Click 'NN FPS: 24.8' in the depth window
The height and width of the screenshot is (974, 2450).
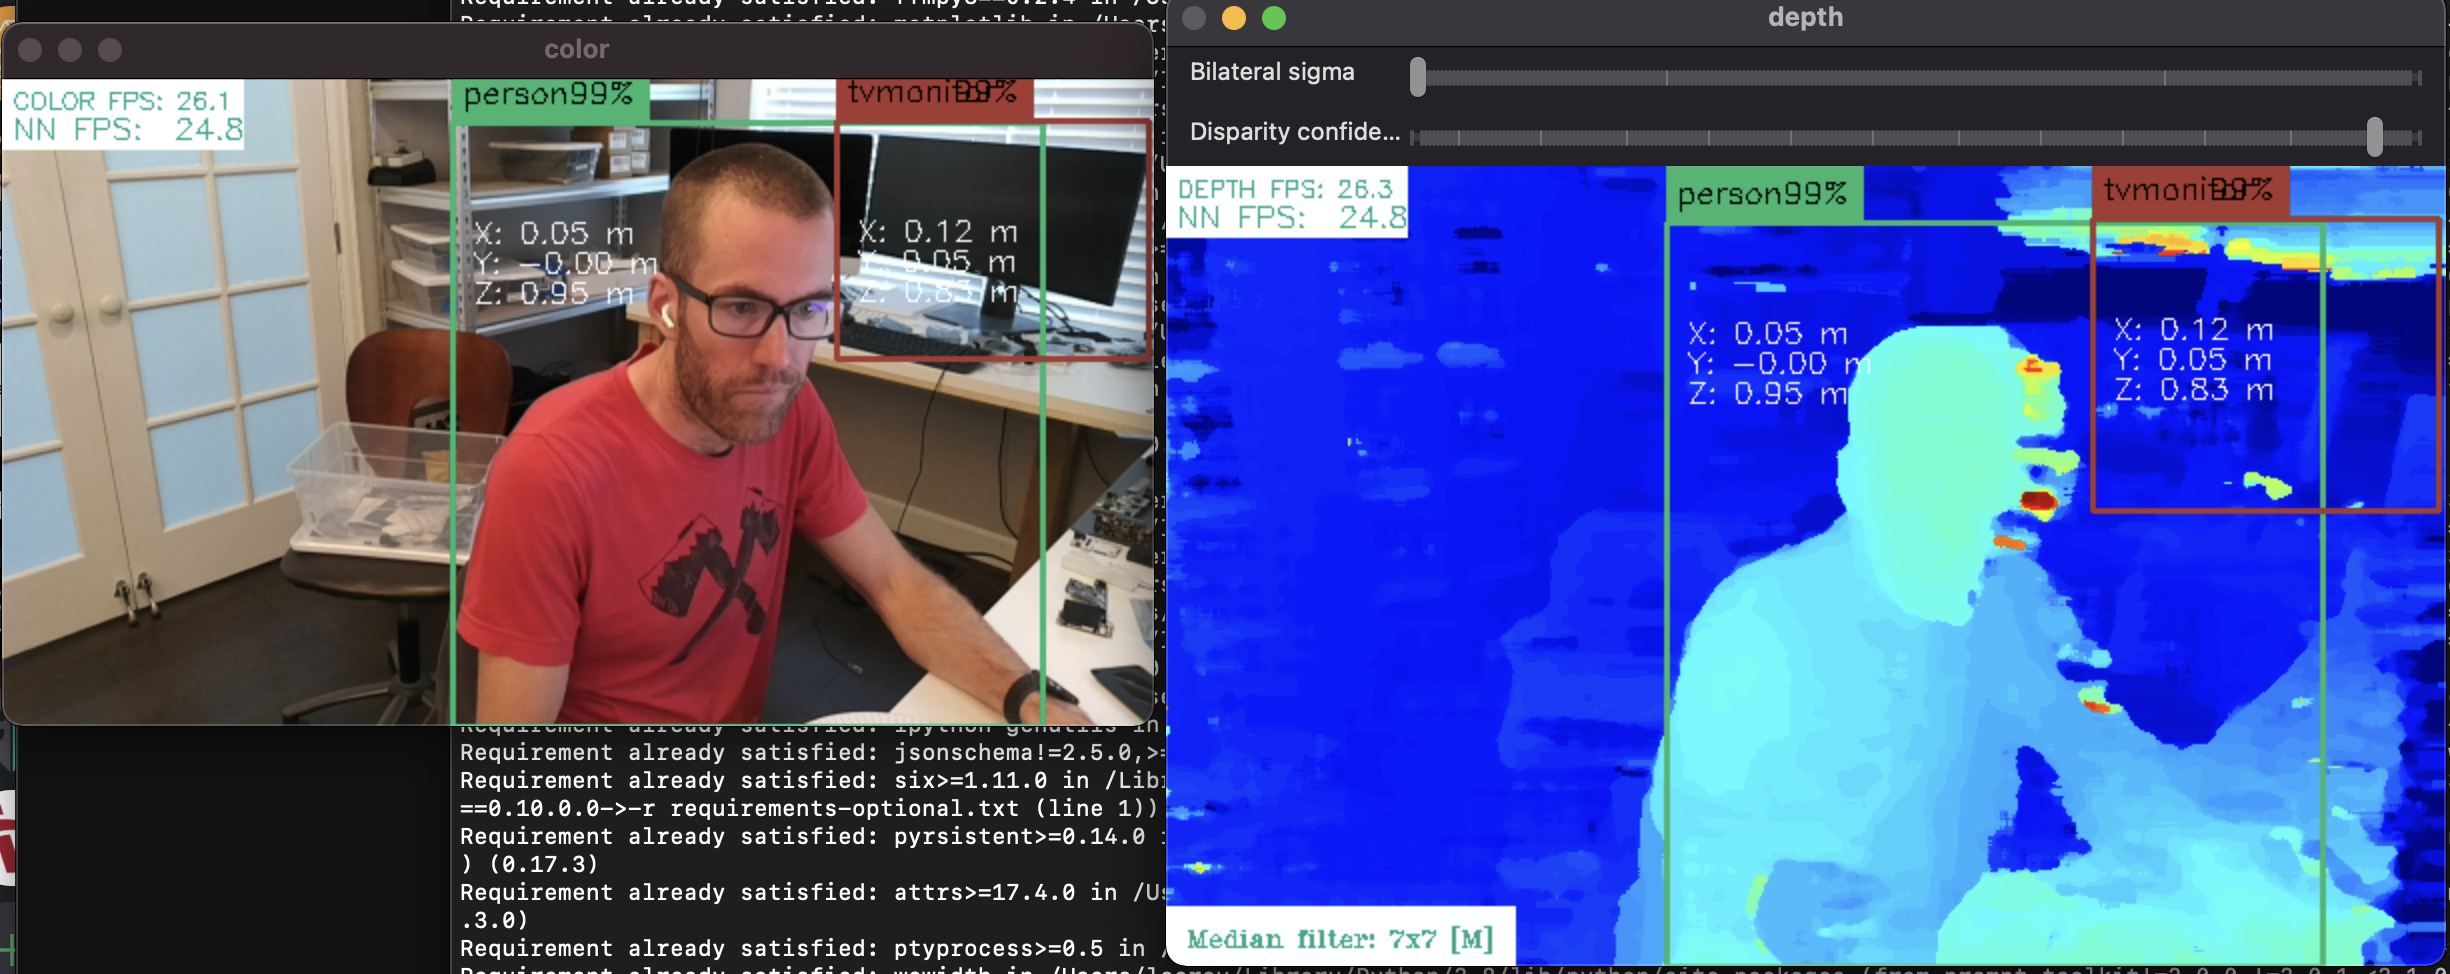(x=1292, y=218)
